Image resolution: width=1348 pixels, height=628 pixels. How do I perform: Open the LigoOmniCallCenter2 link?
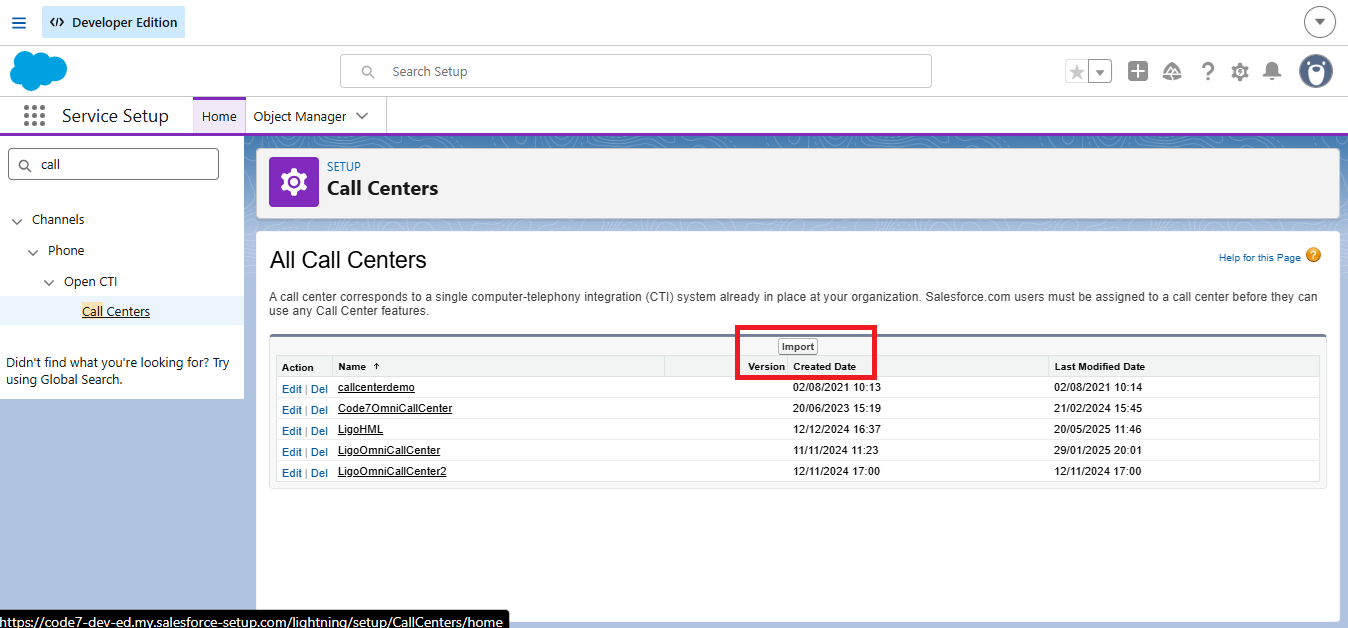pyautogui.click(x=392, y=471)
